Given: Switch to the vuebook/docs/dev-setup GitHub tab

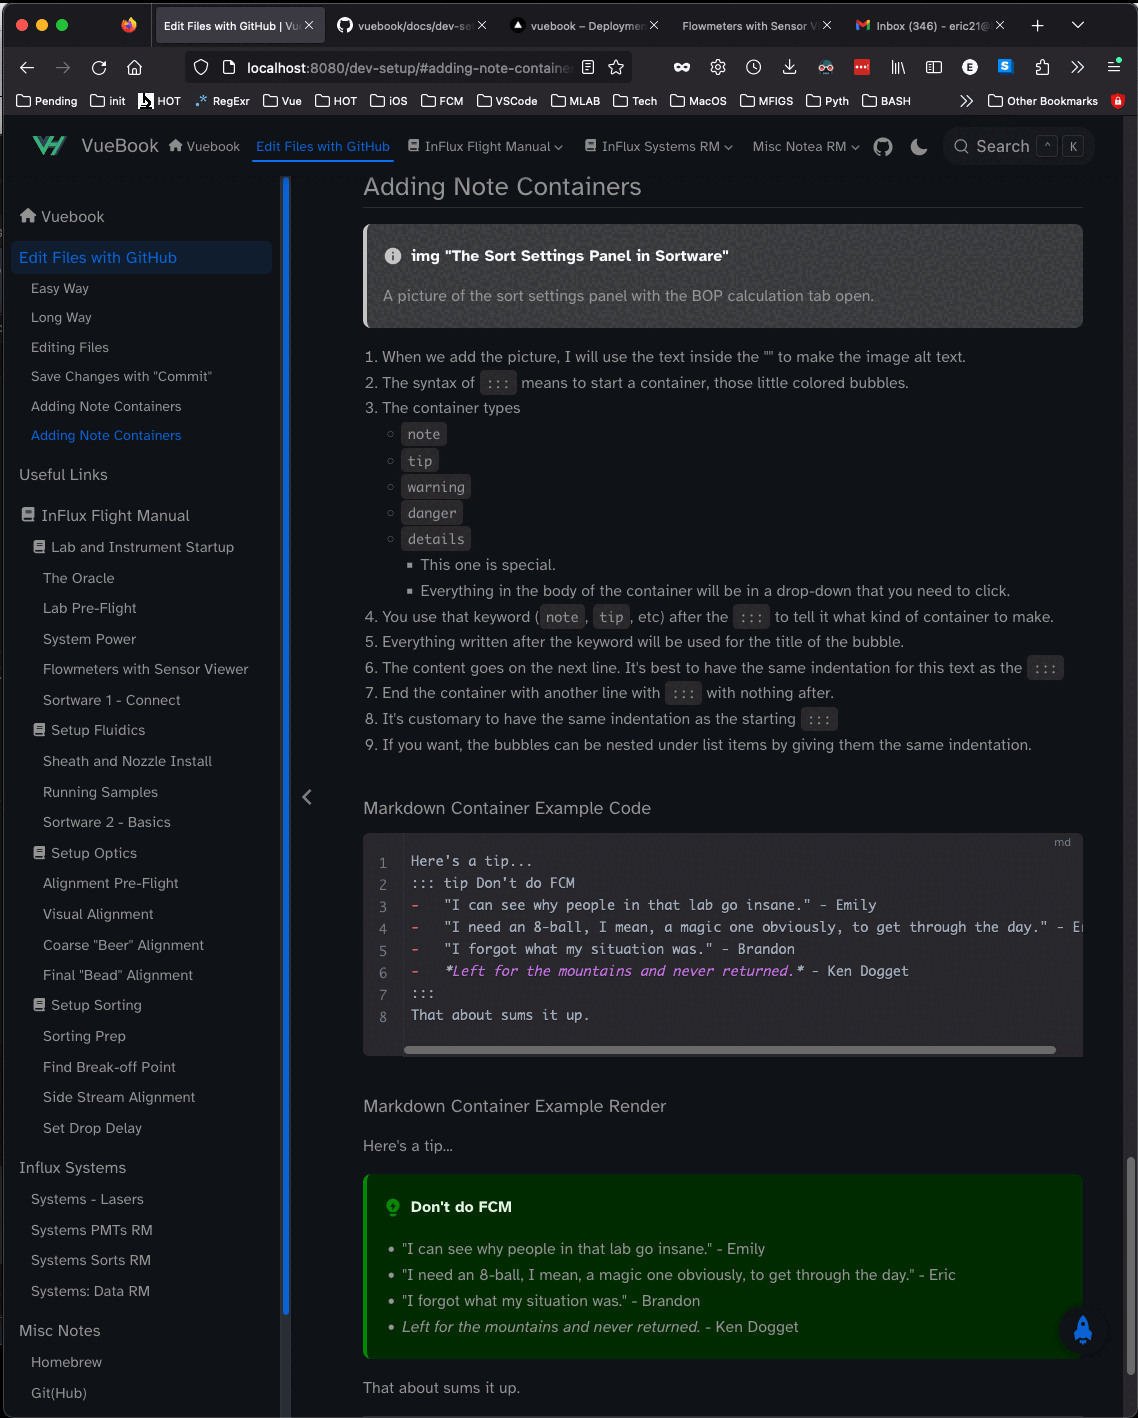Looking at the screenshot, I should [412, 26].
